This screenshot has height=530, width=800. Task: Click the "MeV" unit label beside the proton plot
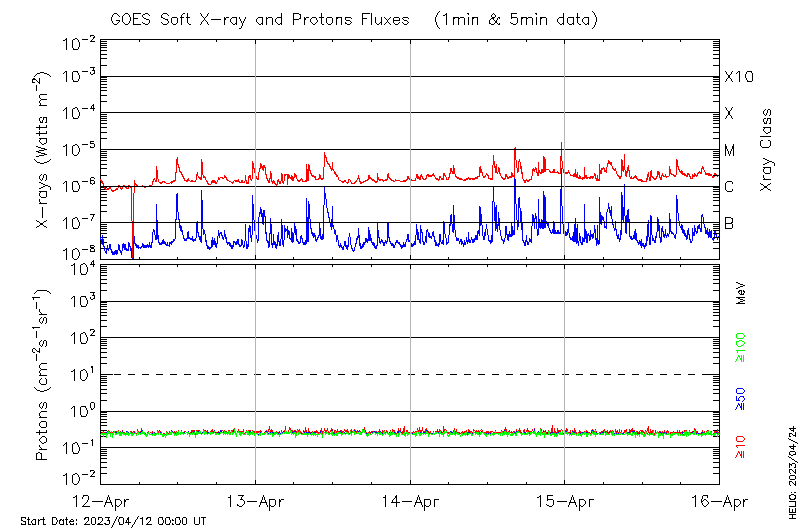741,292
